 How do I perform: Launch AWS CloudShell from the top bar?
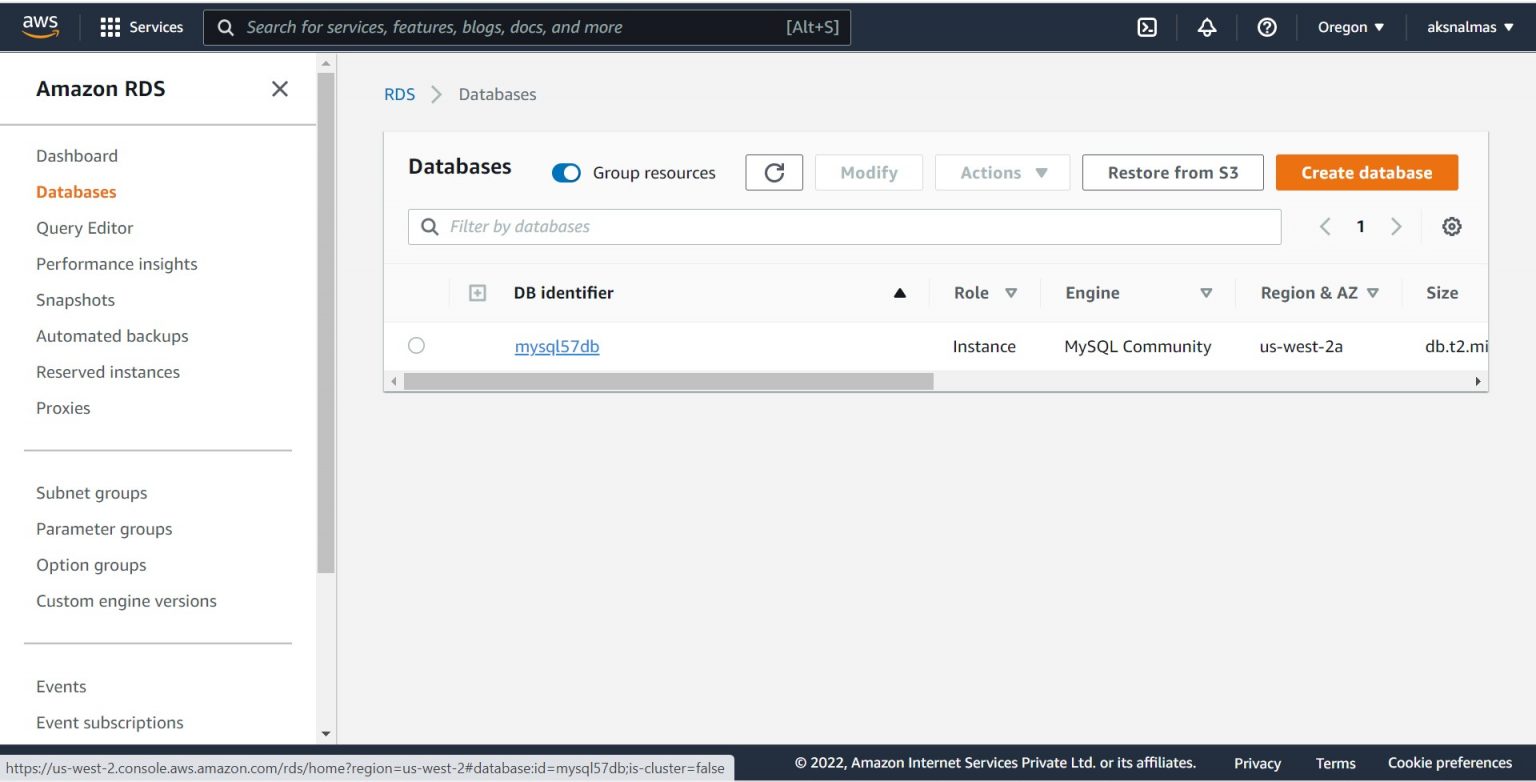click(1146, 27)
